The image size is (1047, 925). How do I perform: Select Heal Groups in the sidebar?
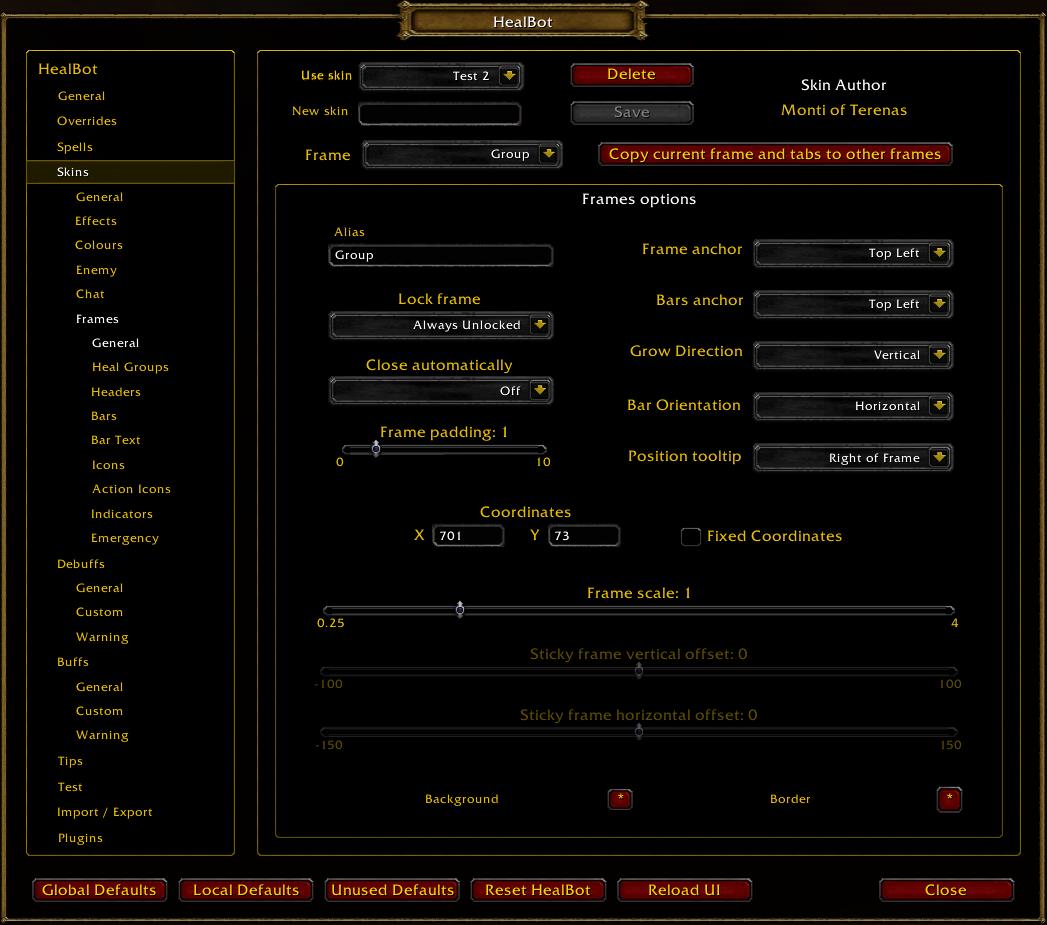click(130, 367)
